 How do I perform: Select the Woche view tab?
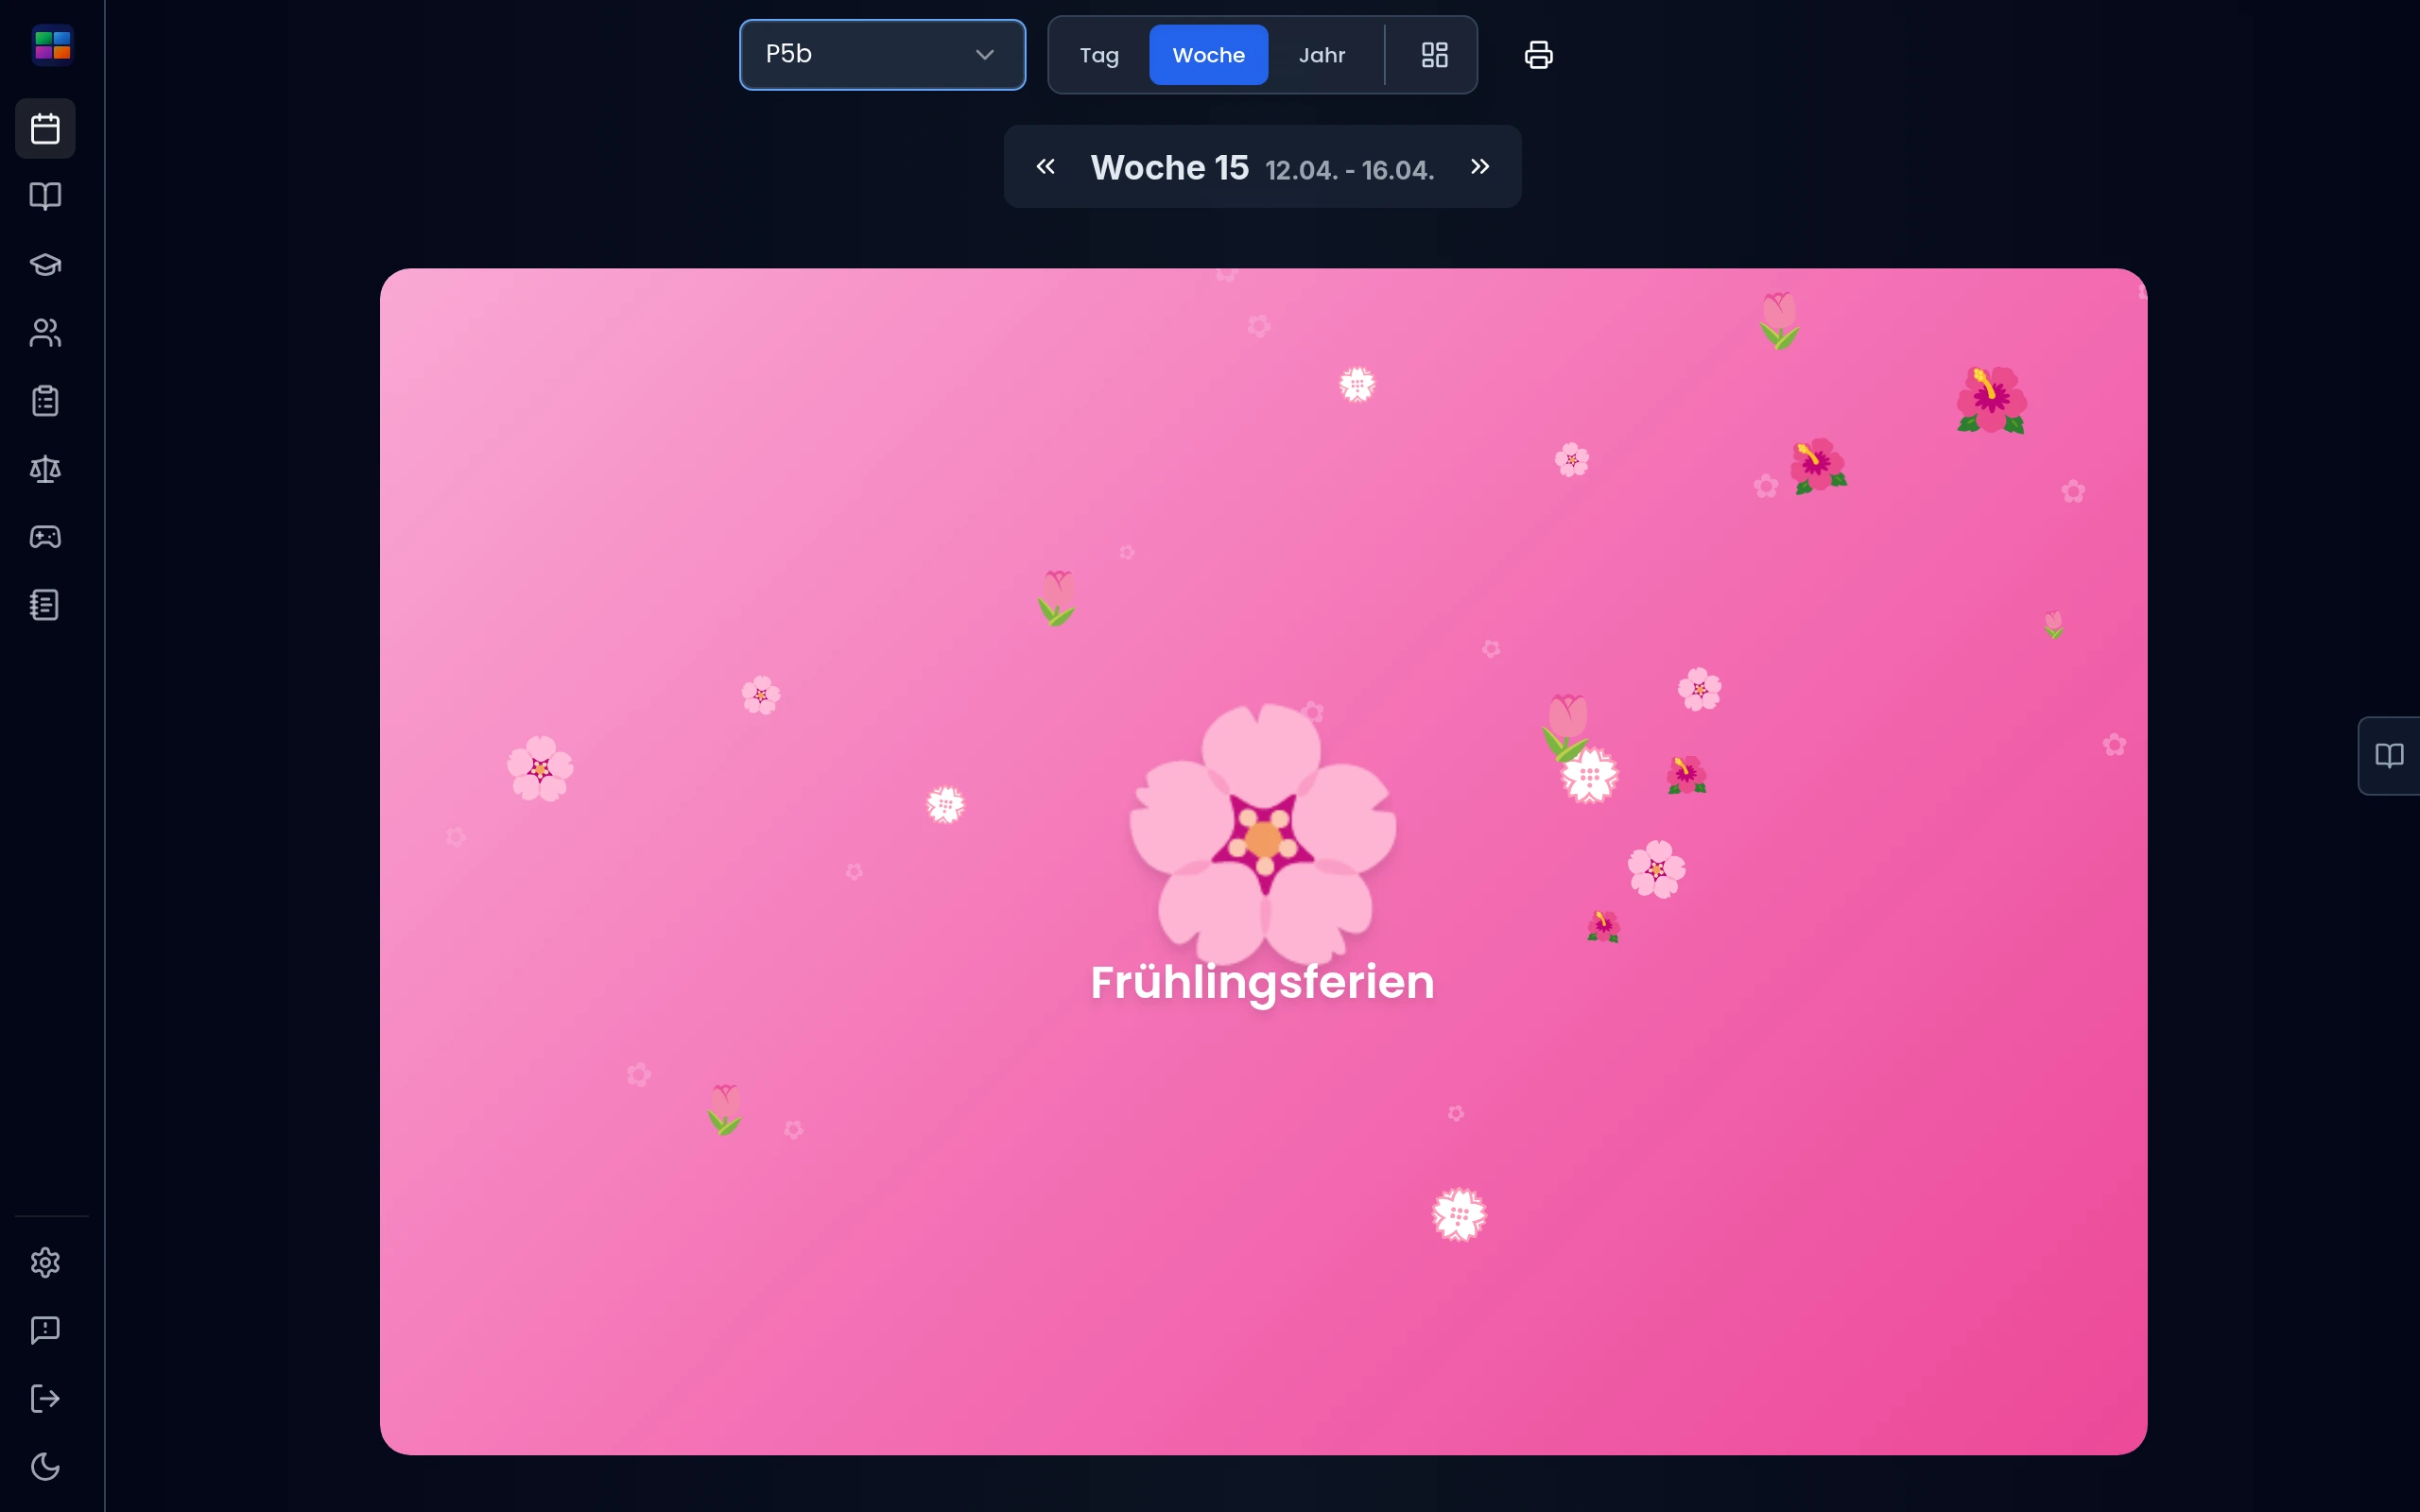tap(1208, 55)
